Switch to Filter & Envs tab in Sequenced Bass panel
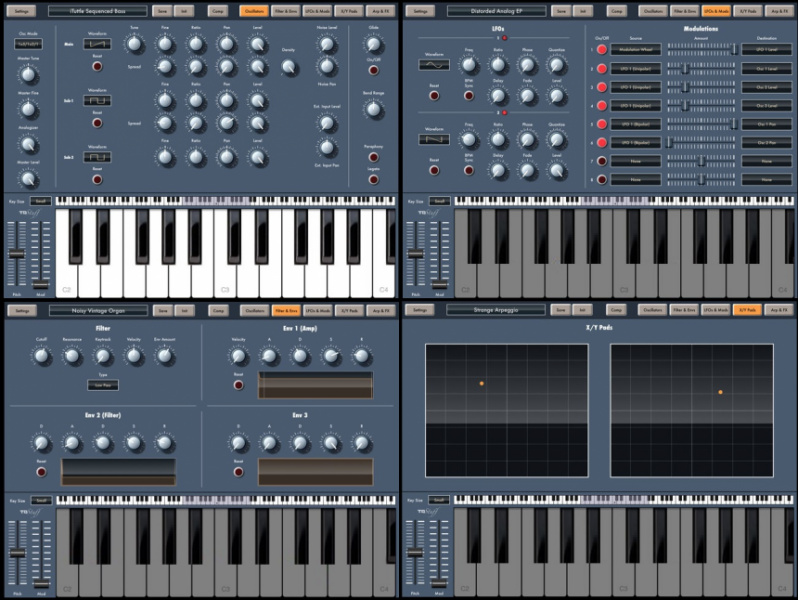 point(287,11)
